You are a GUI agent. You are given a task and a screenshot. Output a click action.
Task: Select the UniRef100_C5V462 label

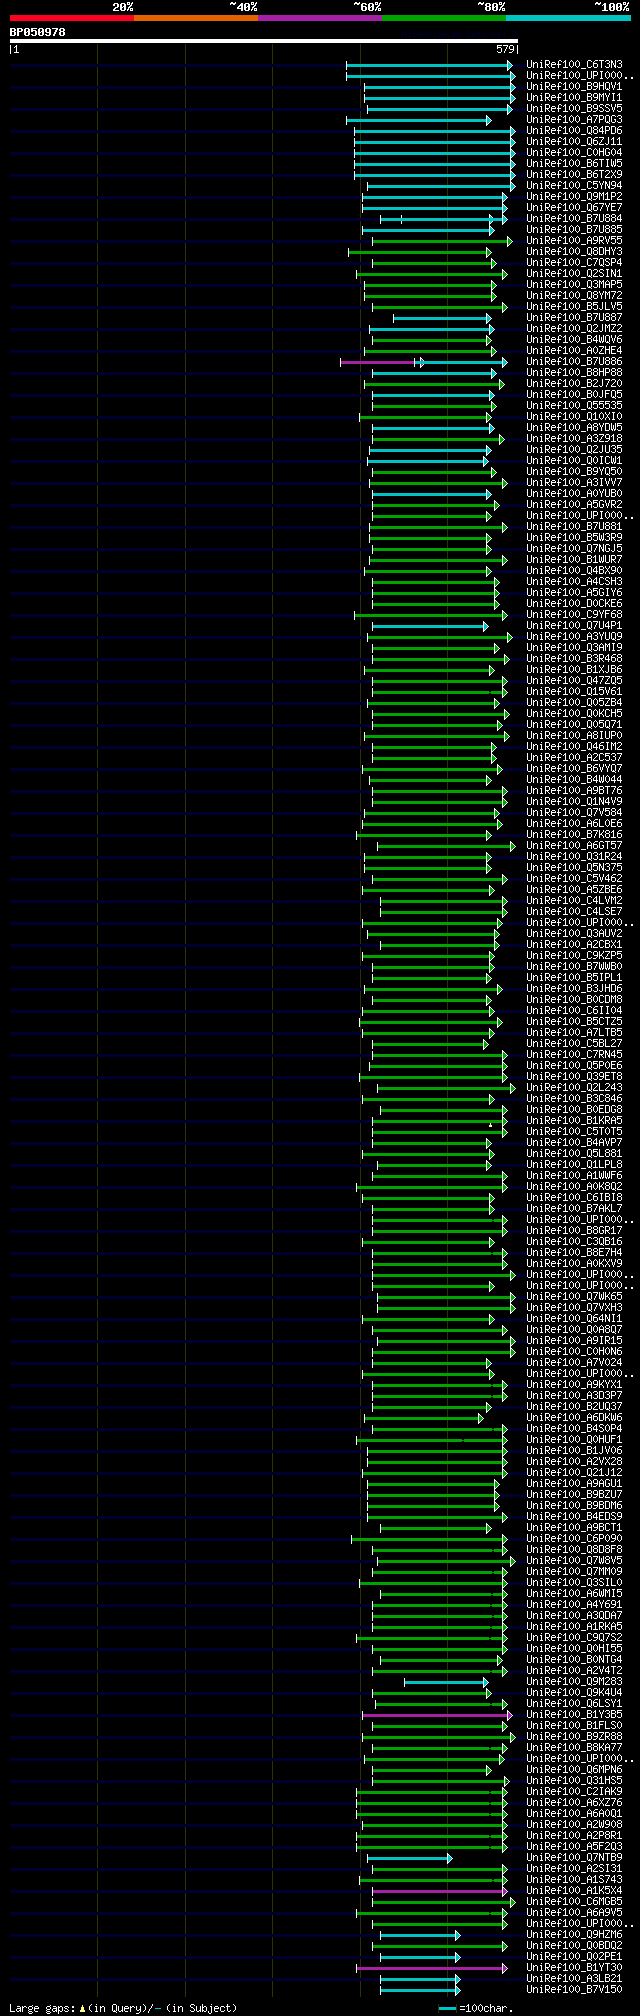(x=574, y=879)
